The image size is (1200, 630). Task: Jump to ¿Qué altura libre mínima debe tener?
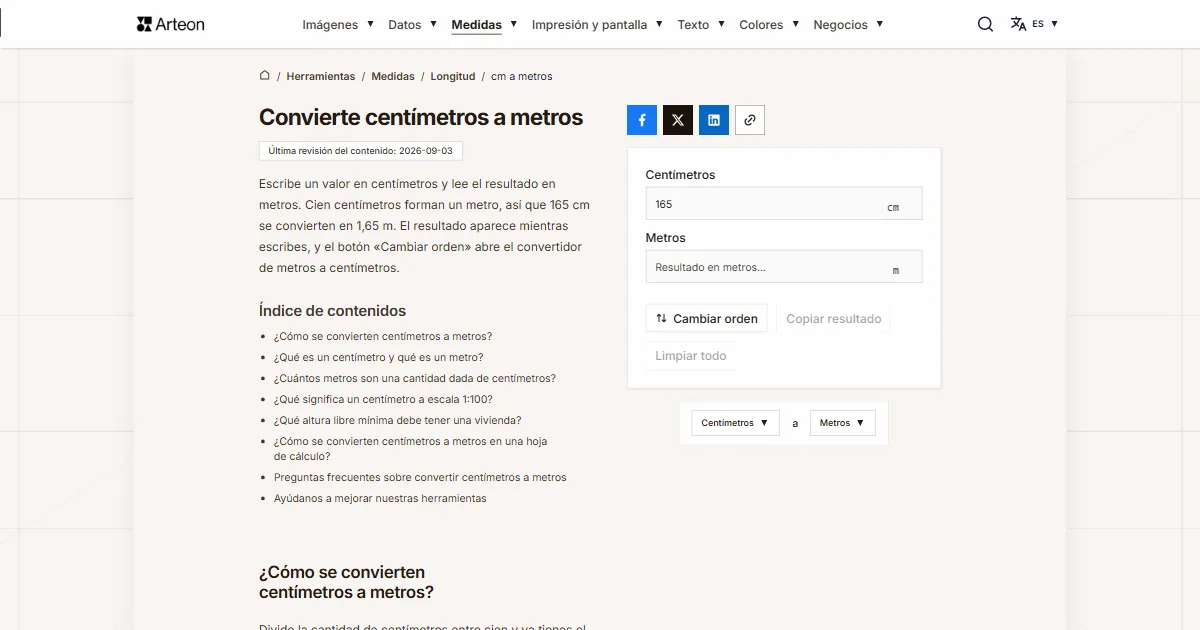(397, 420)
